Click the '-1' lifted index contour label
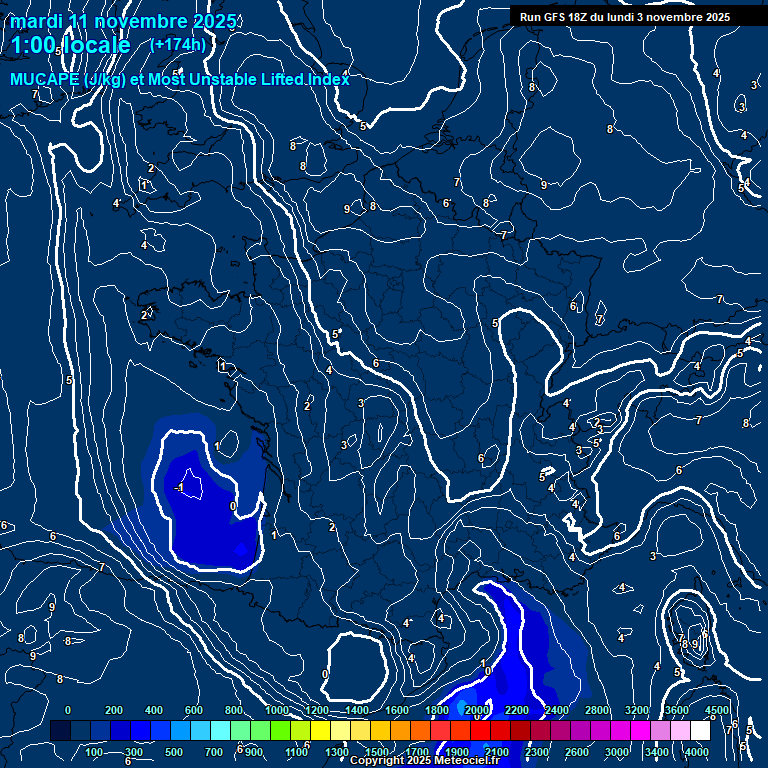768x768 pixels. [179, 488]
